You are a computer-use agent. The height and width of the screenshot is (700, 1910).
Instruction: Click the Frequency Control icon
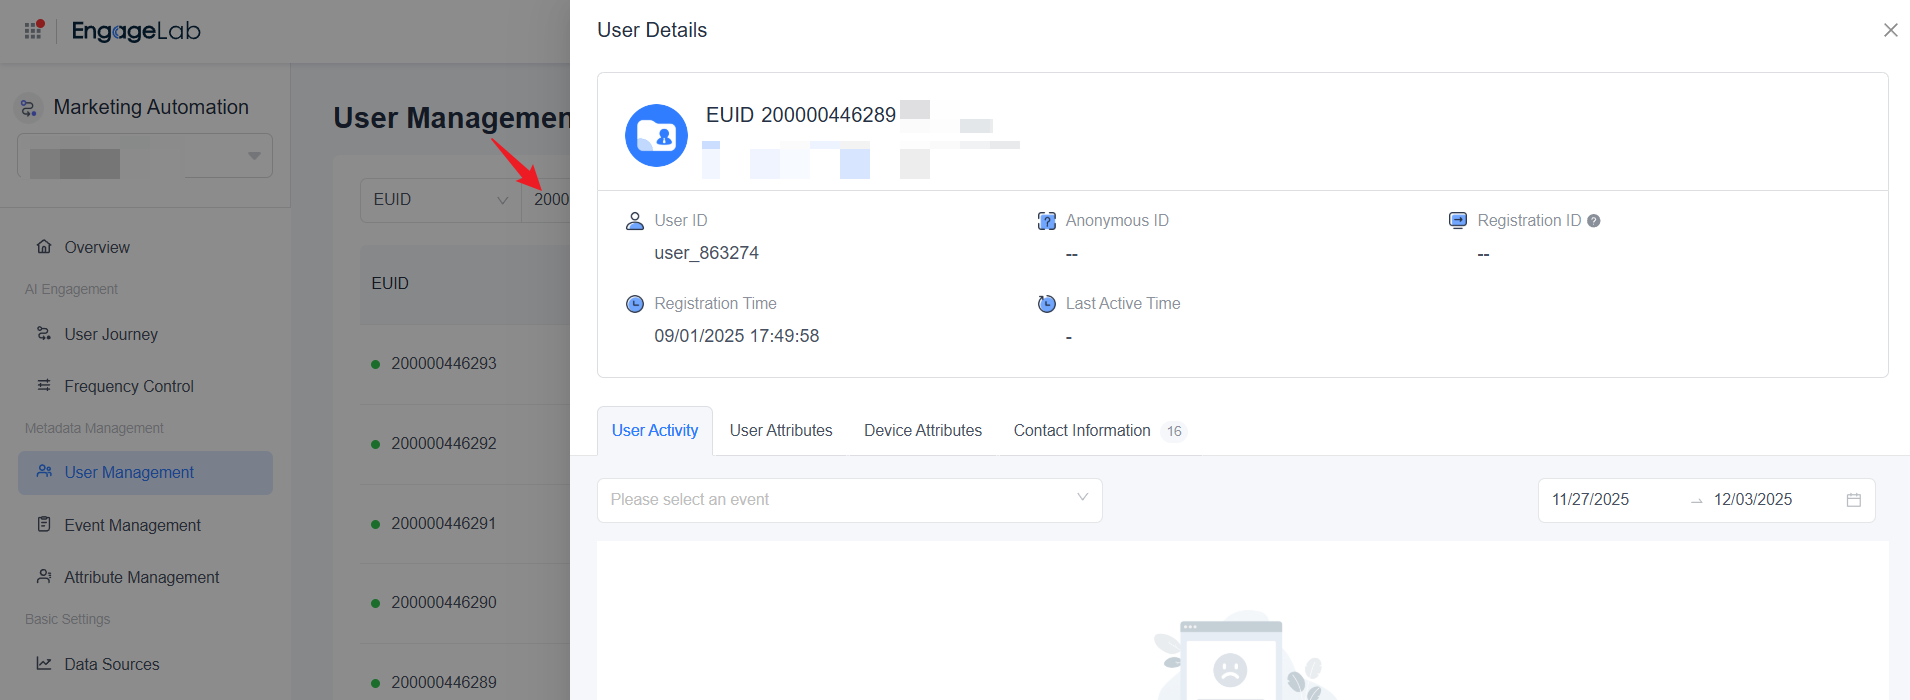click(x=44, y=385)
